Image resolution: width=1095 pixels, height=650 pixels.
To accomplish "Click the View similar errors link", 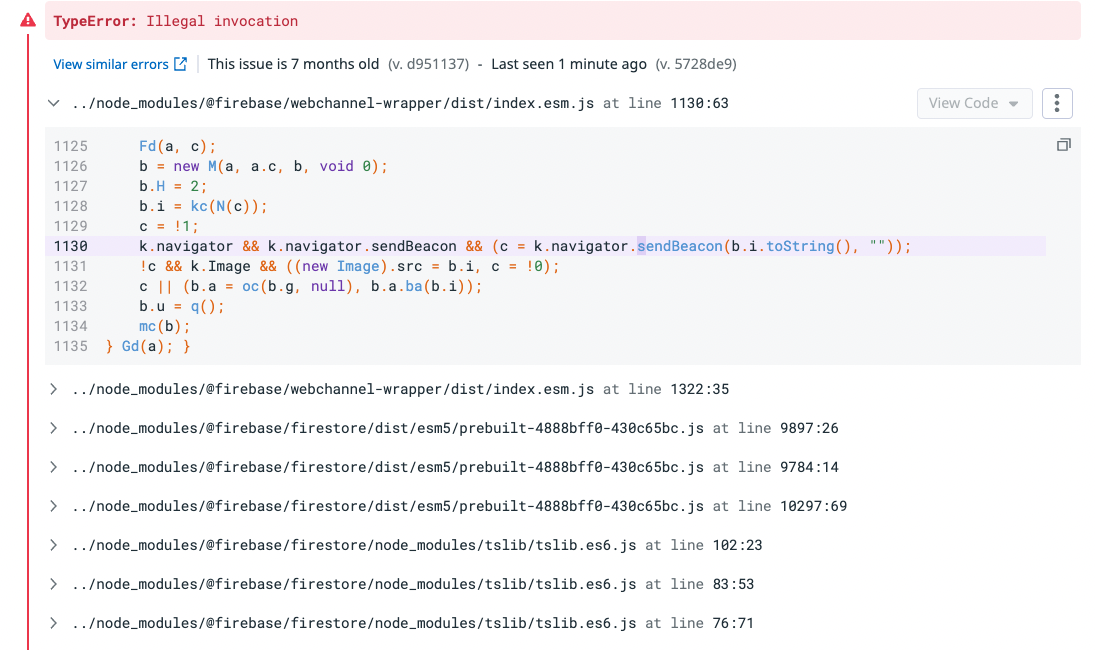I will [x=110, y=63].
